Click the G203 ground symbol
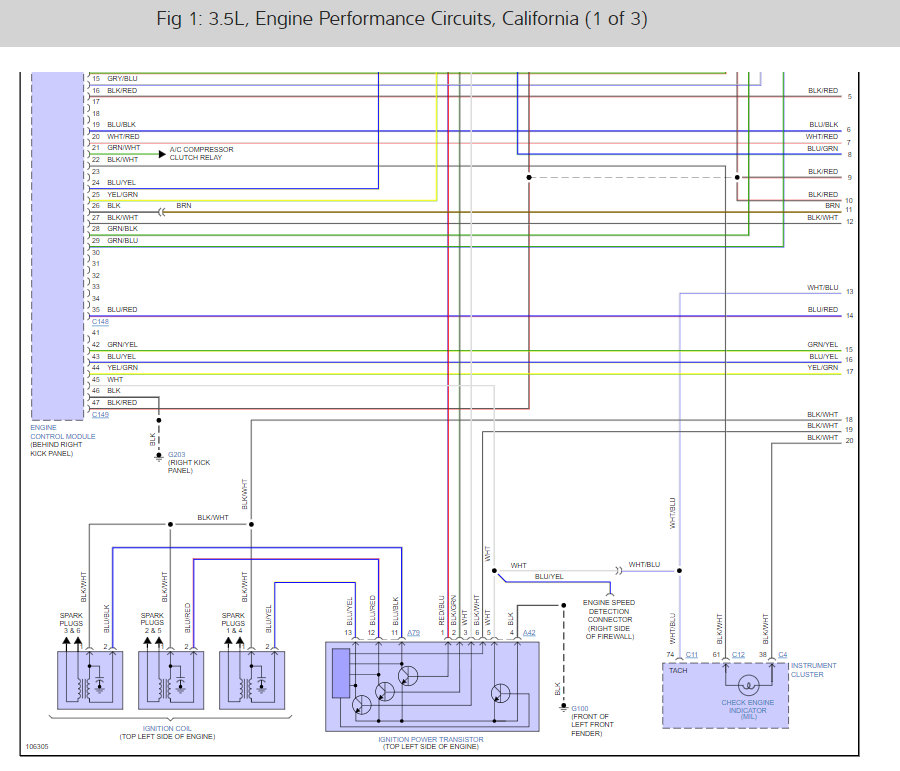 [159, 457]
